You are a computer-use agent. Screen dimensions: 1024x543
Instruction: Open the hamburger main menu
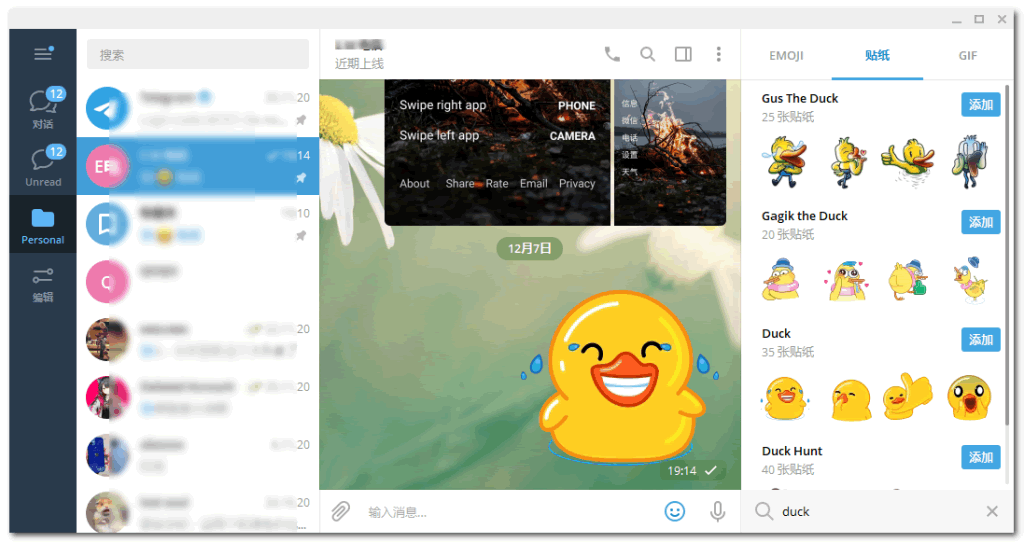42,54
